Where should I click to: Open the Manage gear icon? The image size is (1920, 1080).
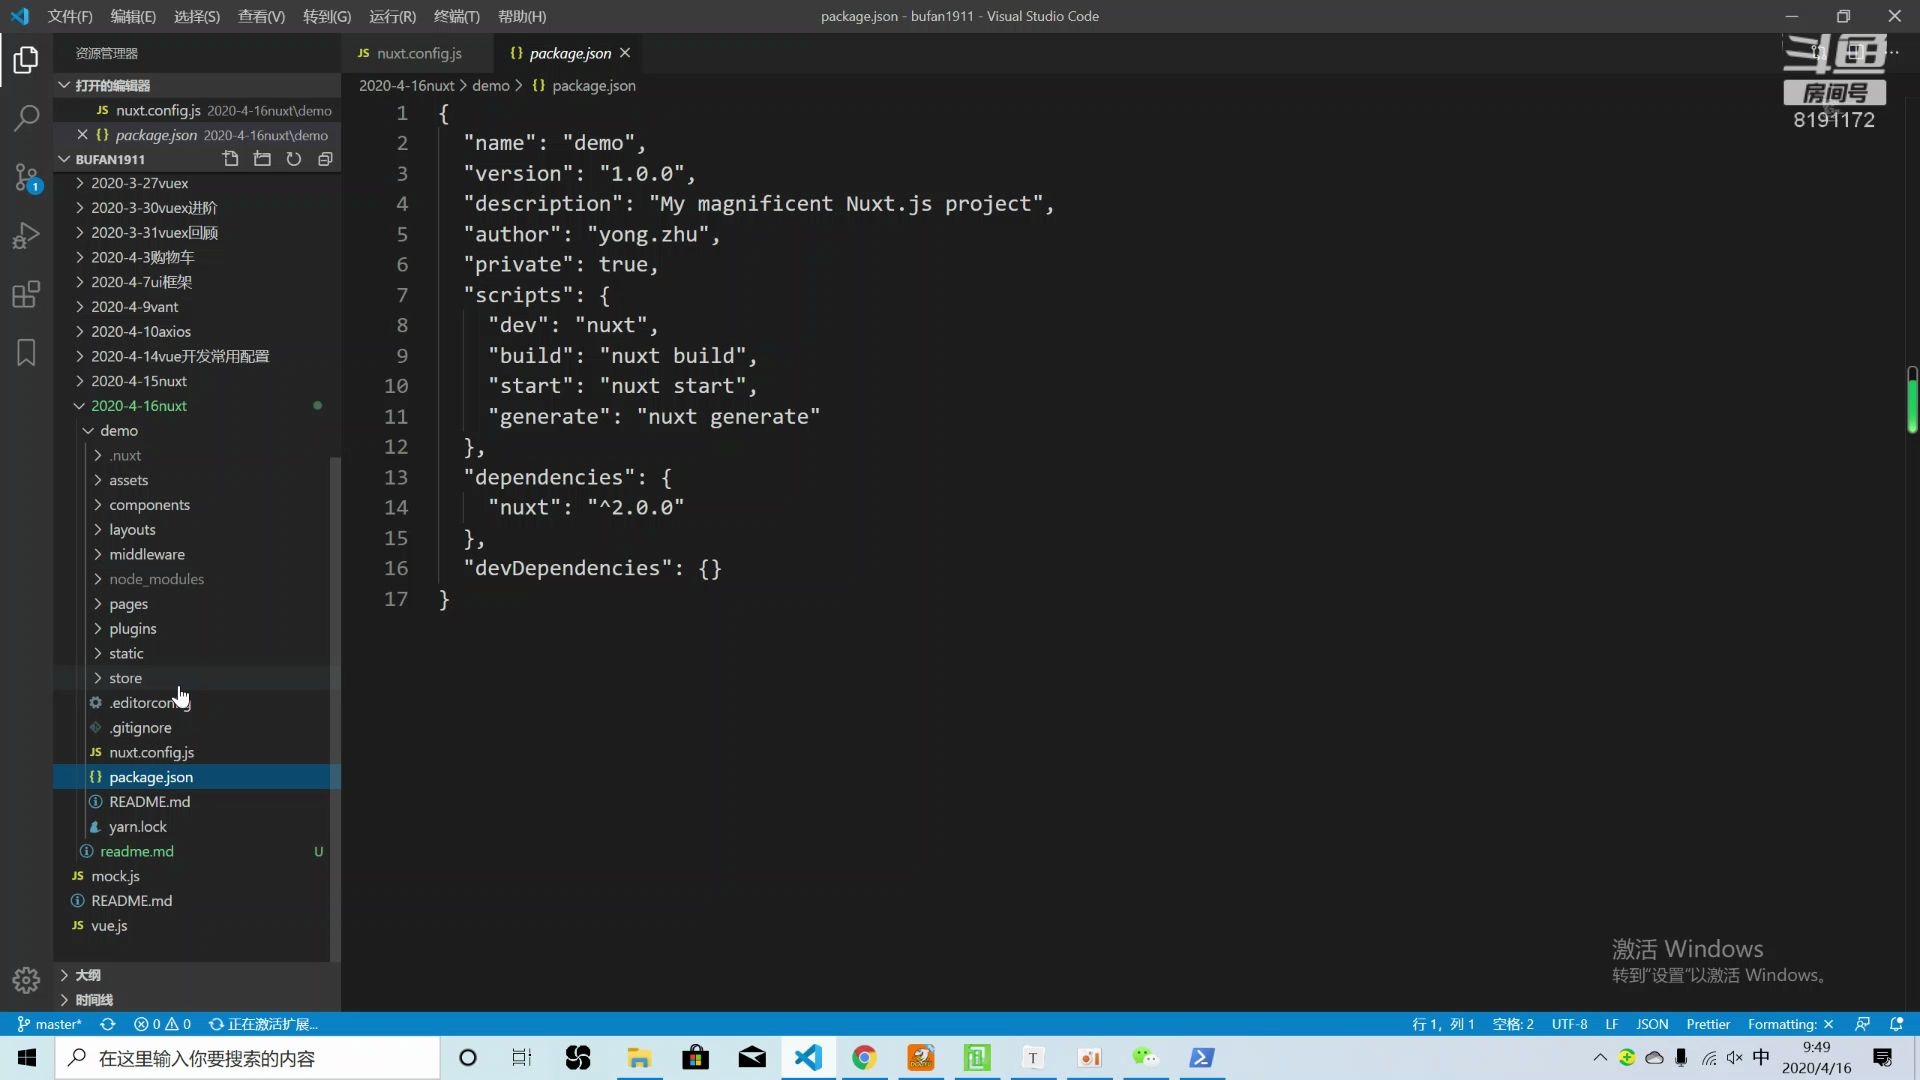(26, 979)
